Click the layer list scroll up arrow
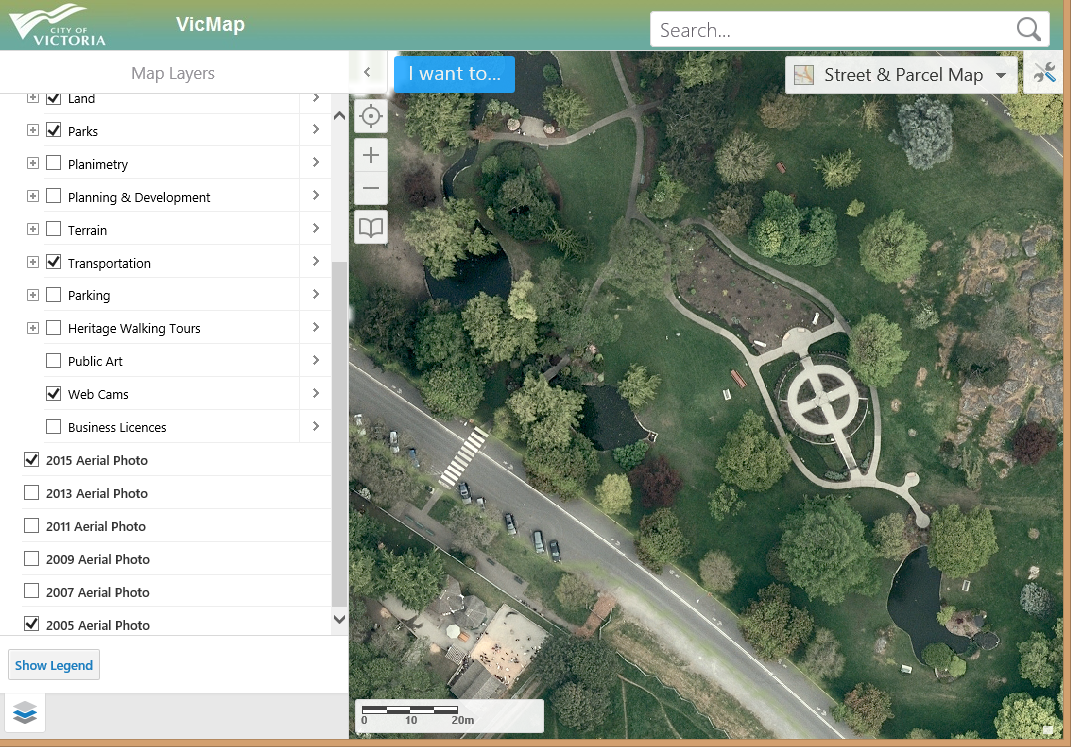Image resolution: width=1071 pixels, height=747 pixels. point(339,116)
